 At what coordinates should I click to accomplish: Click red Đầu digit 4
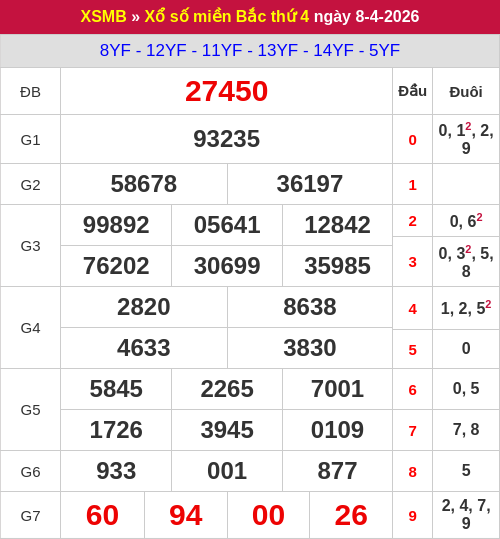pos(412,309)
